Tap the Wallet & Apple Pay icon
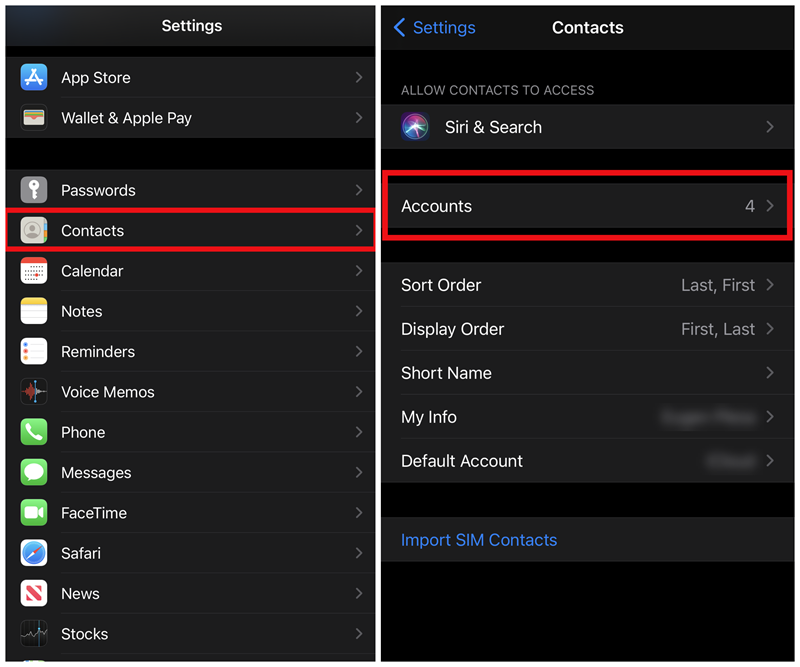The image size is (800, 667). (34, 118)
